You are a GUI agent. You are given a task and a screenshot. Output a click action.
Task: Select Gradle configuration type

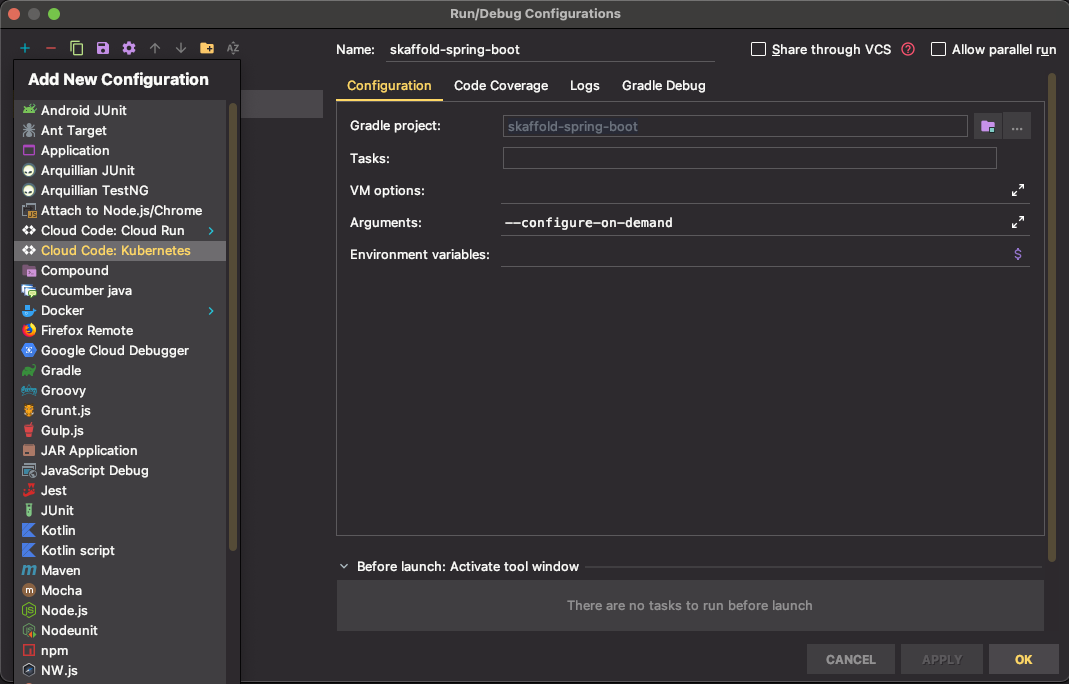(x=120, y=370)
